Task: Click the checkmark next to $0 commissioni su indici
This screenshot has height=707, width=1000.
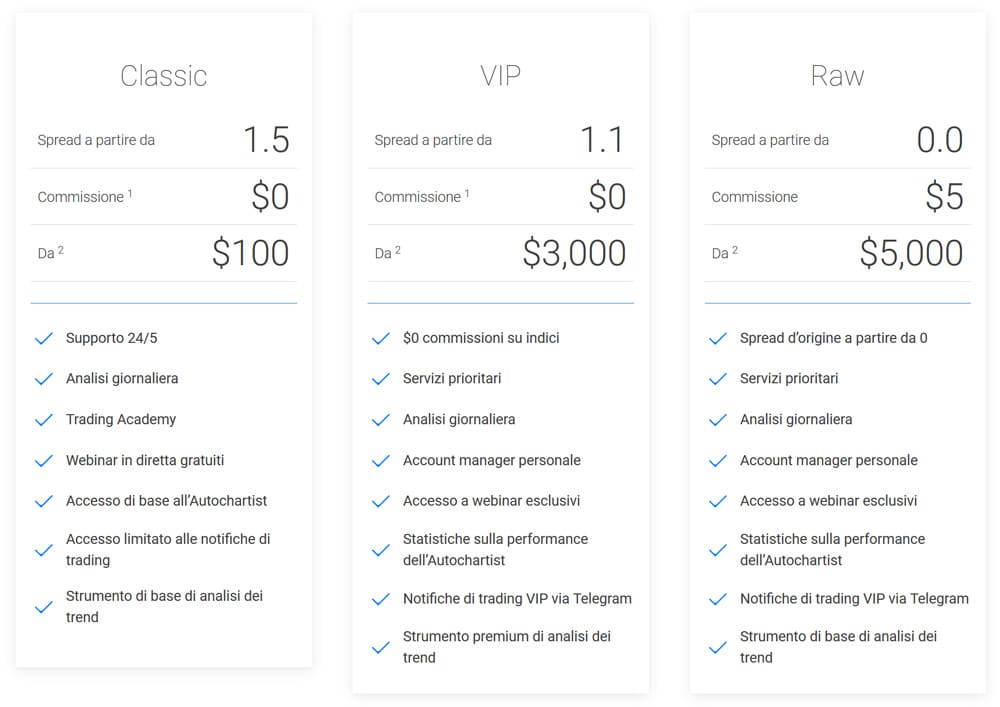Action: click(381, 339)
